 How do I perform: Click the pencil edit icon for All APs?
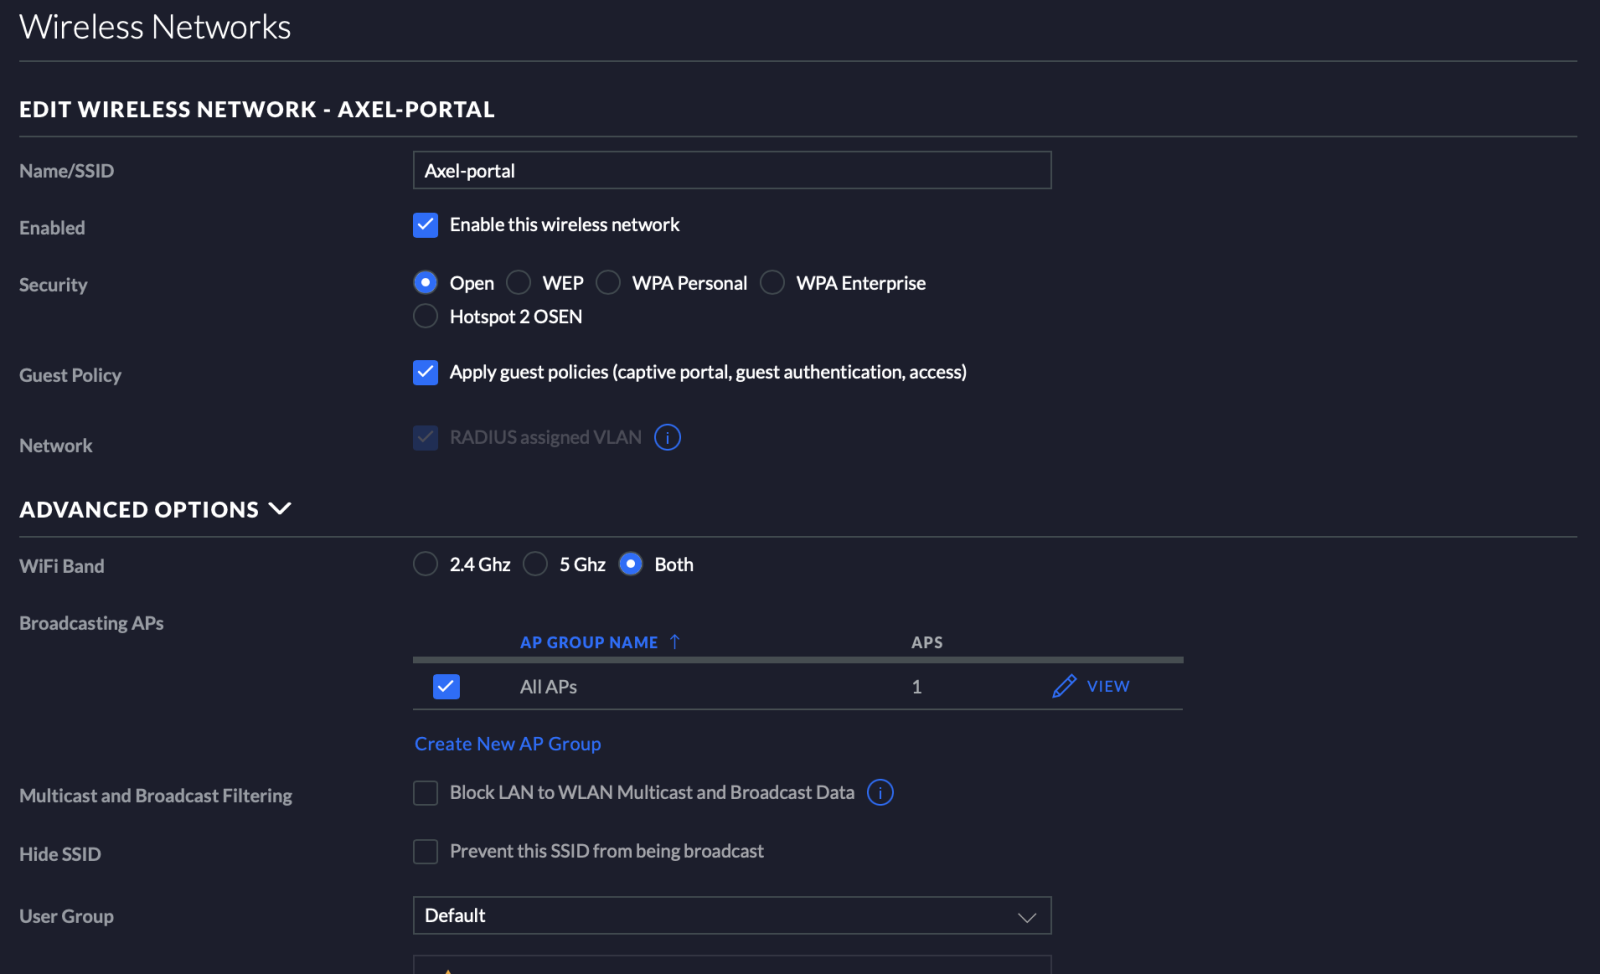1064,686
